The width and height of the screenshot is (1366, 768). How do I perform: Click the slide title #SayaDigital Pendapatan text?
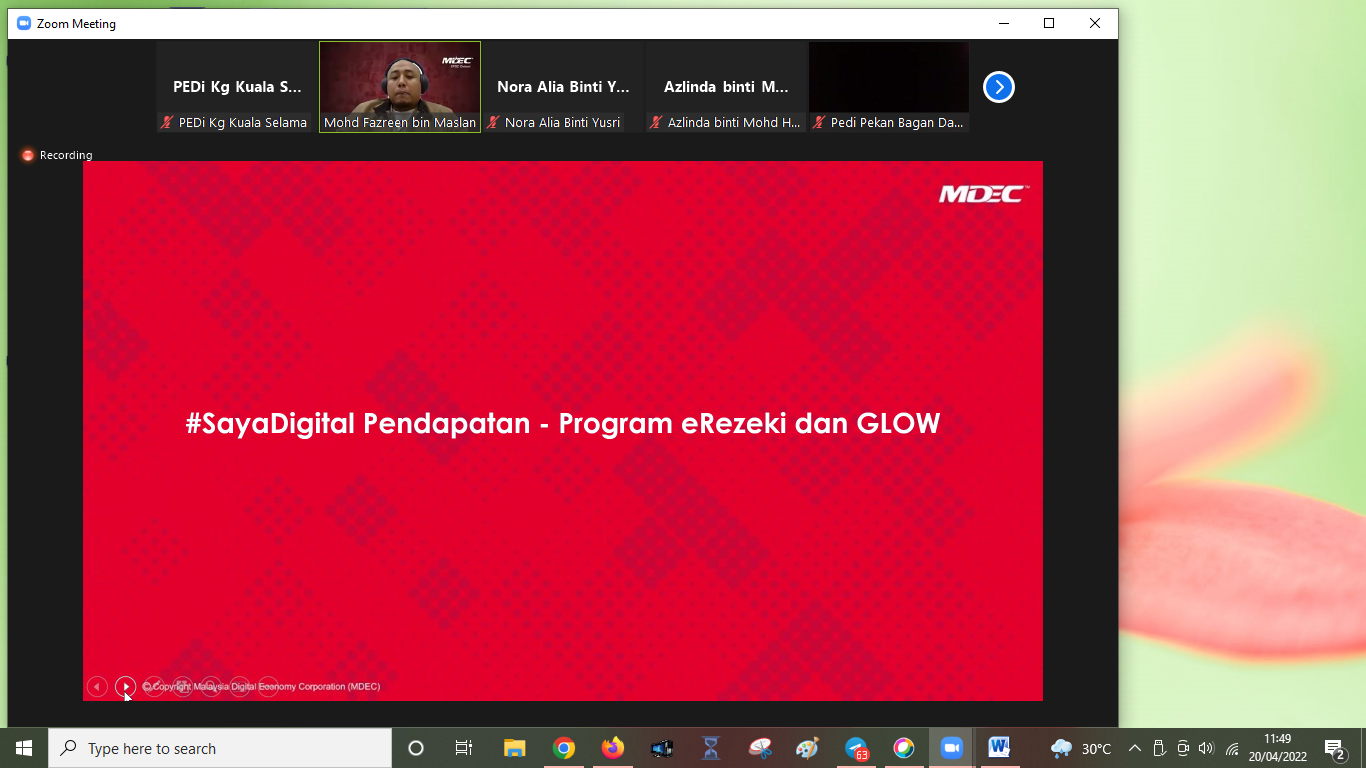click(563, 423)
